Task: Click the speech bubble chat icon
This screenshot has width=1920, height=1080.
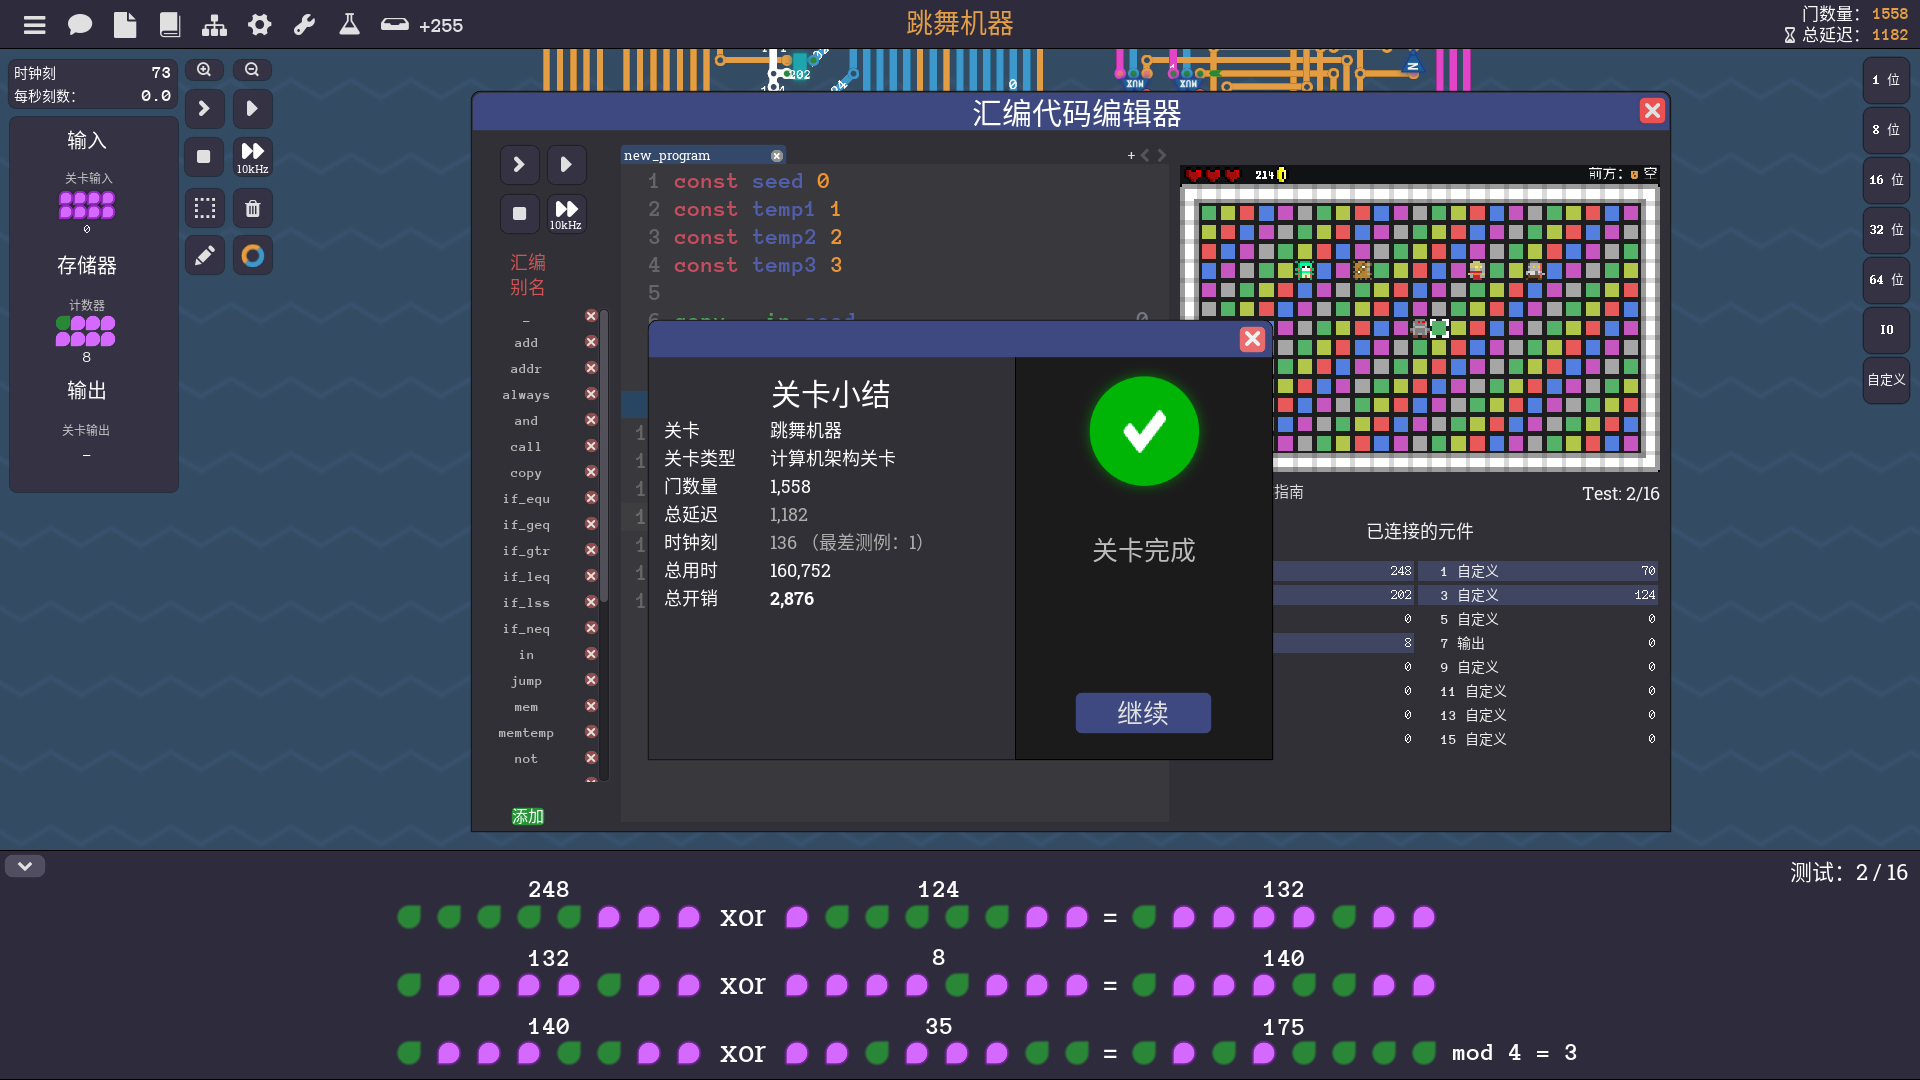Action: pos(80,25)
